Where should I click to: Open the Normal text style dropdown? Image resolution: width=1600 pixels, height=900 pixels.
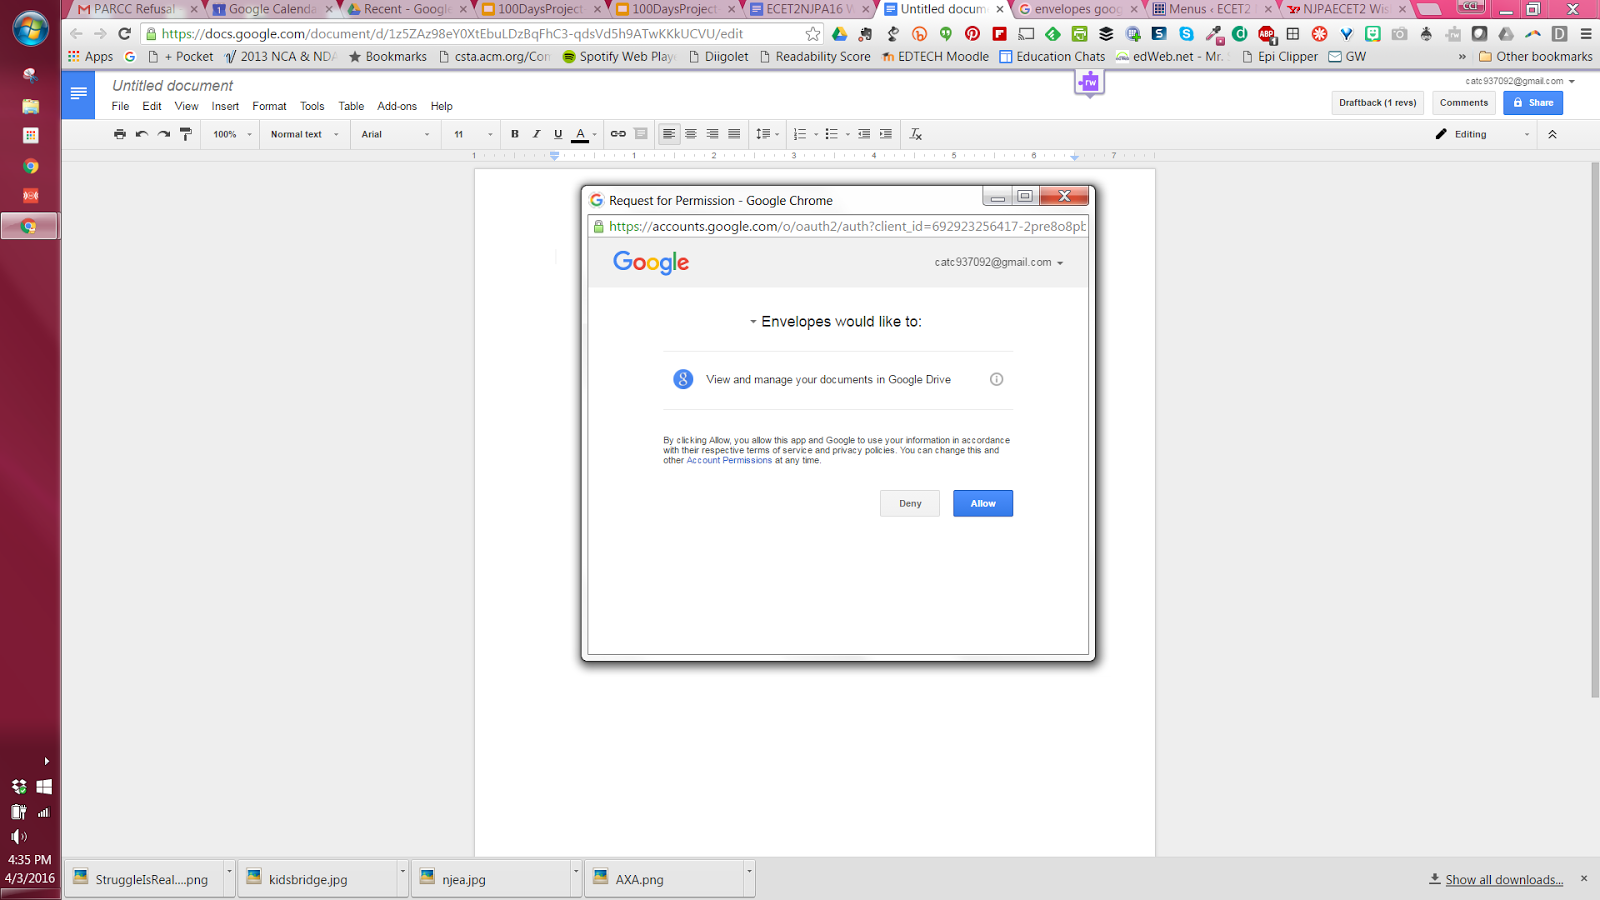[x=305, y=134]
